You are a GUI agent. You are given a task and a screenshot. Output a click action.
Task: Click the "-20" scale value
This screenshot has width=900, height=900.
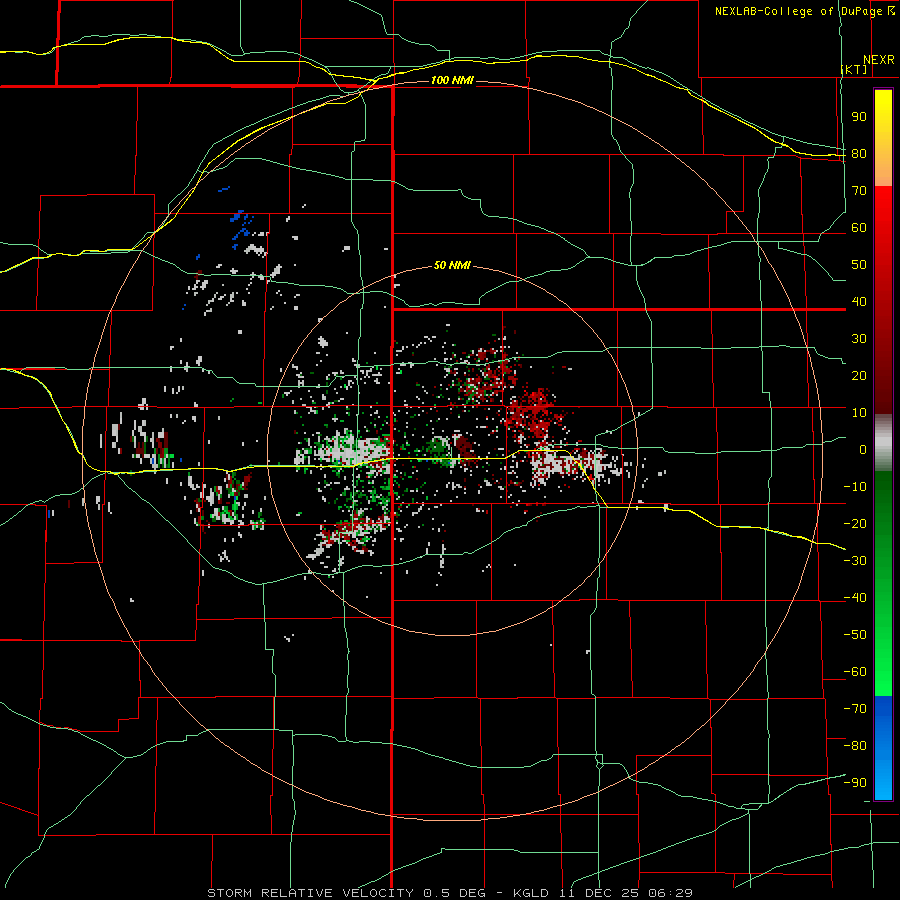click(855, 524)
